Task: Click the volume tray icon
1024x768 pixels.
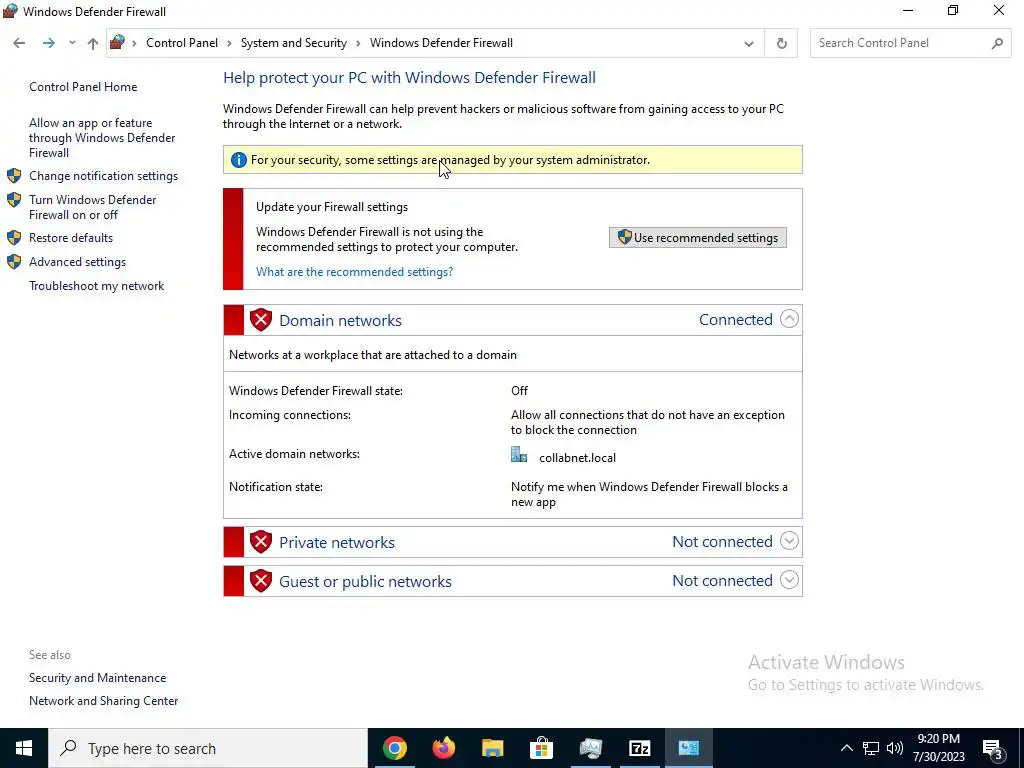Action: point(895,748)
